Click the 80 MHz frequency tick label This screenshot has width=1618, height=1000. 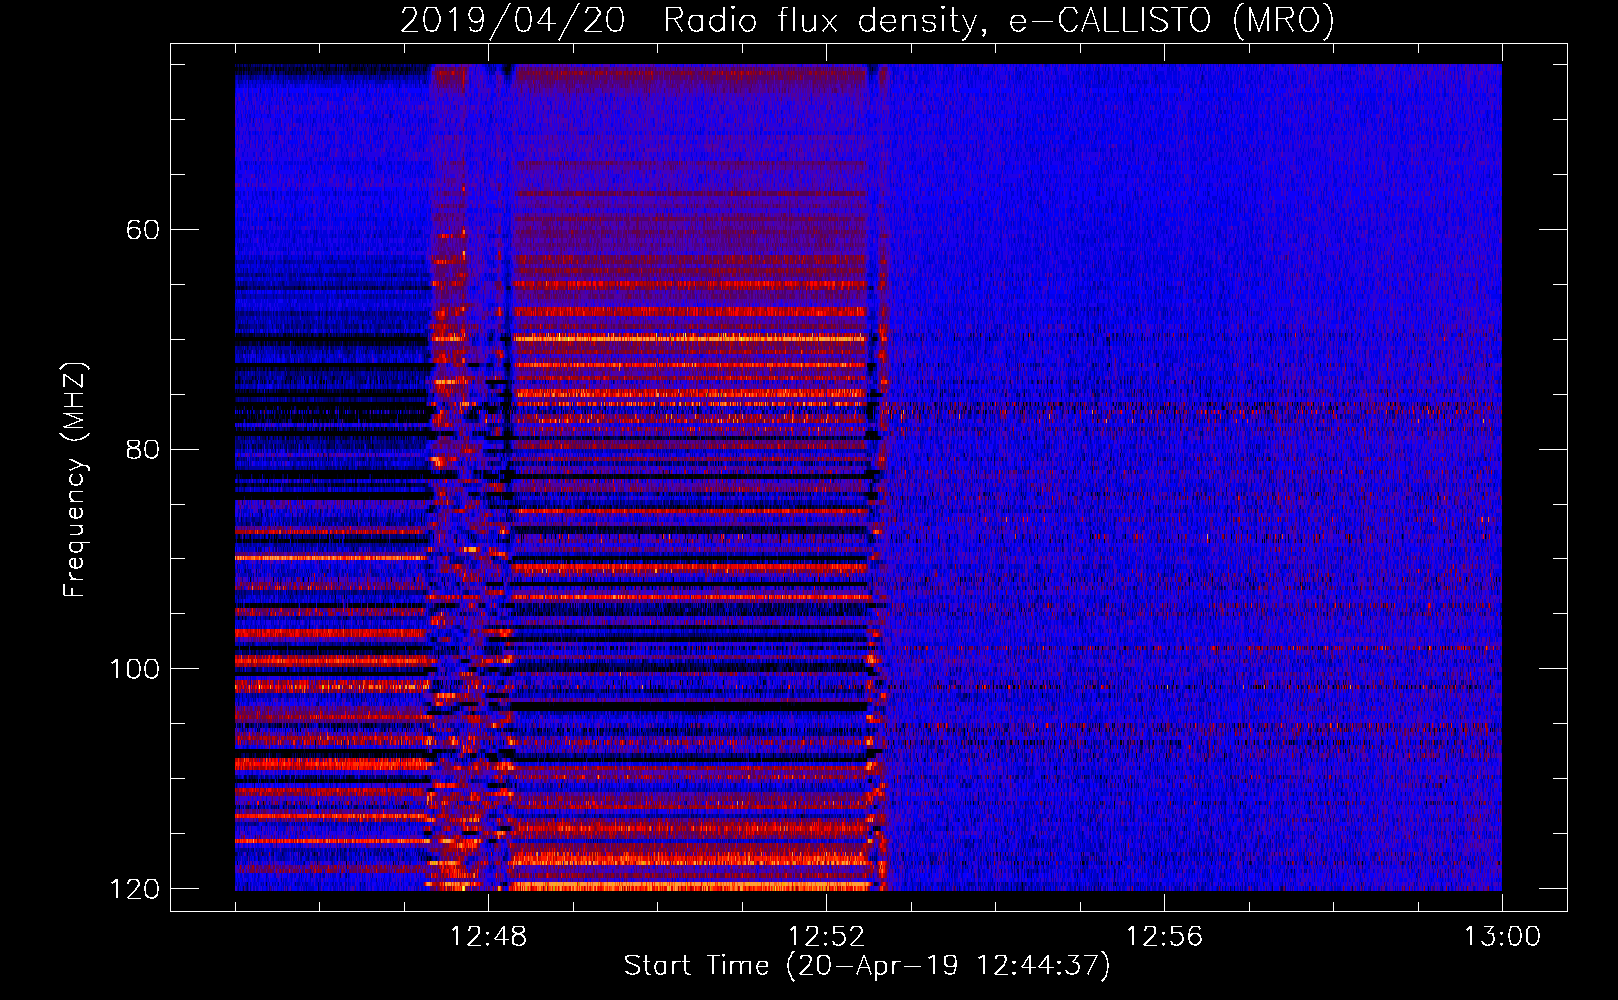tap(142, 449)
